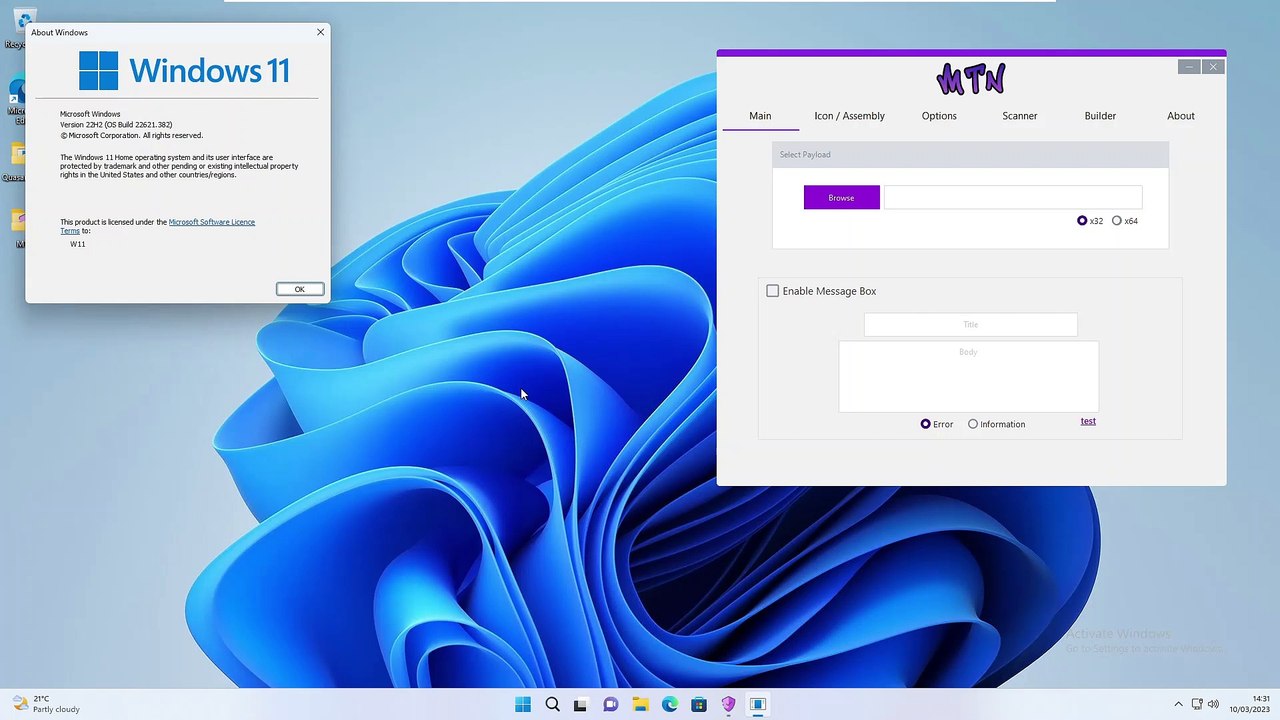Open the volume tray icon
The height and width of the screenshot is (720, 1280).
pos(1213,704)
